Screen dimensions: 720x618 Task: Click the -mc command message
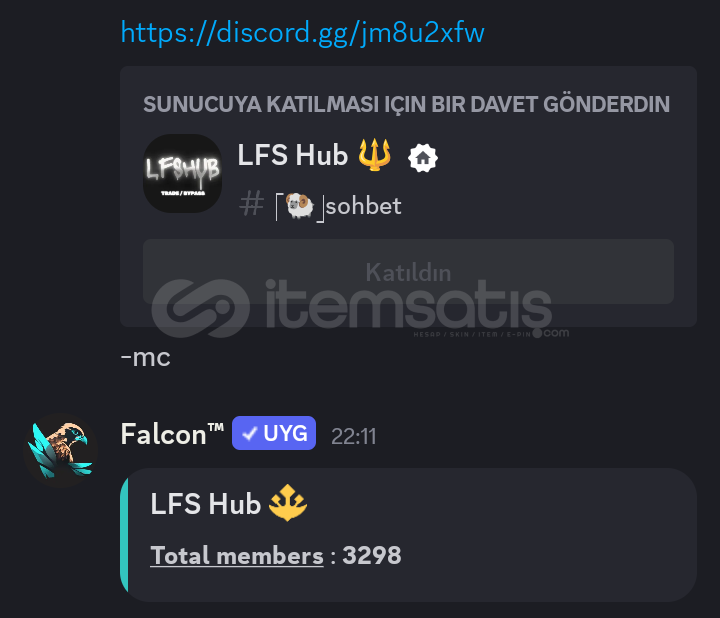click(145, 357)
